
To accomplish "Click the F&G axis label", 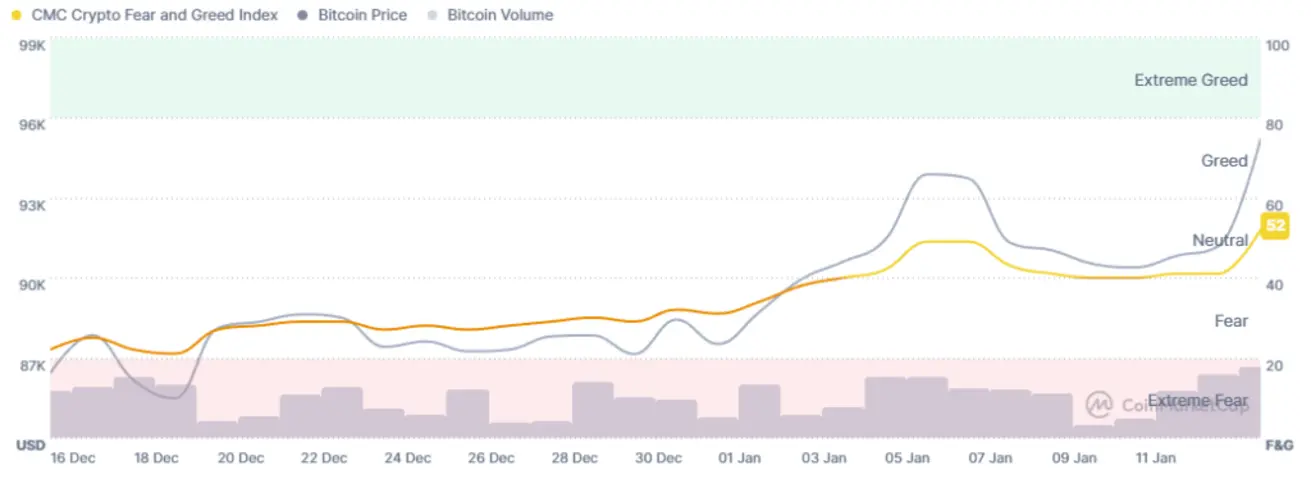I will click(1281, 444).
